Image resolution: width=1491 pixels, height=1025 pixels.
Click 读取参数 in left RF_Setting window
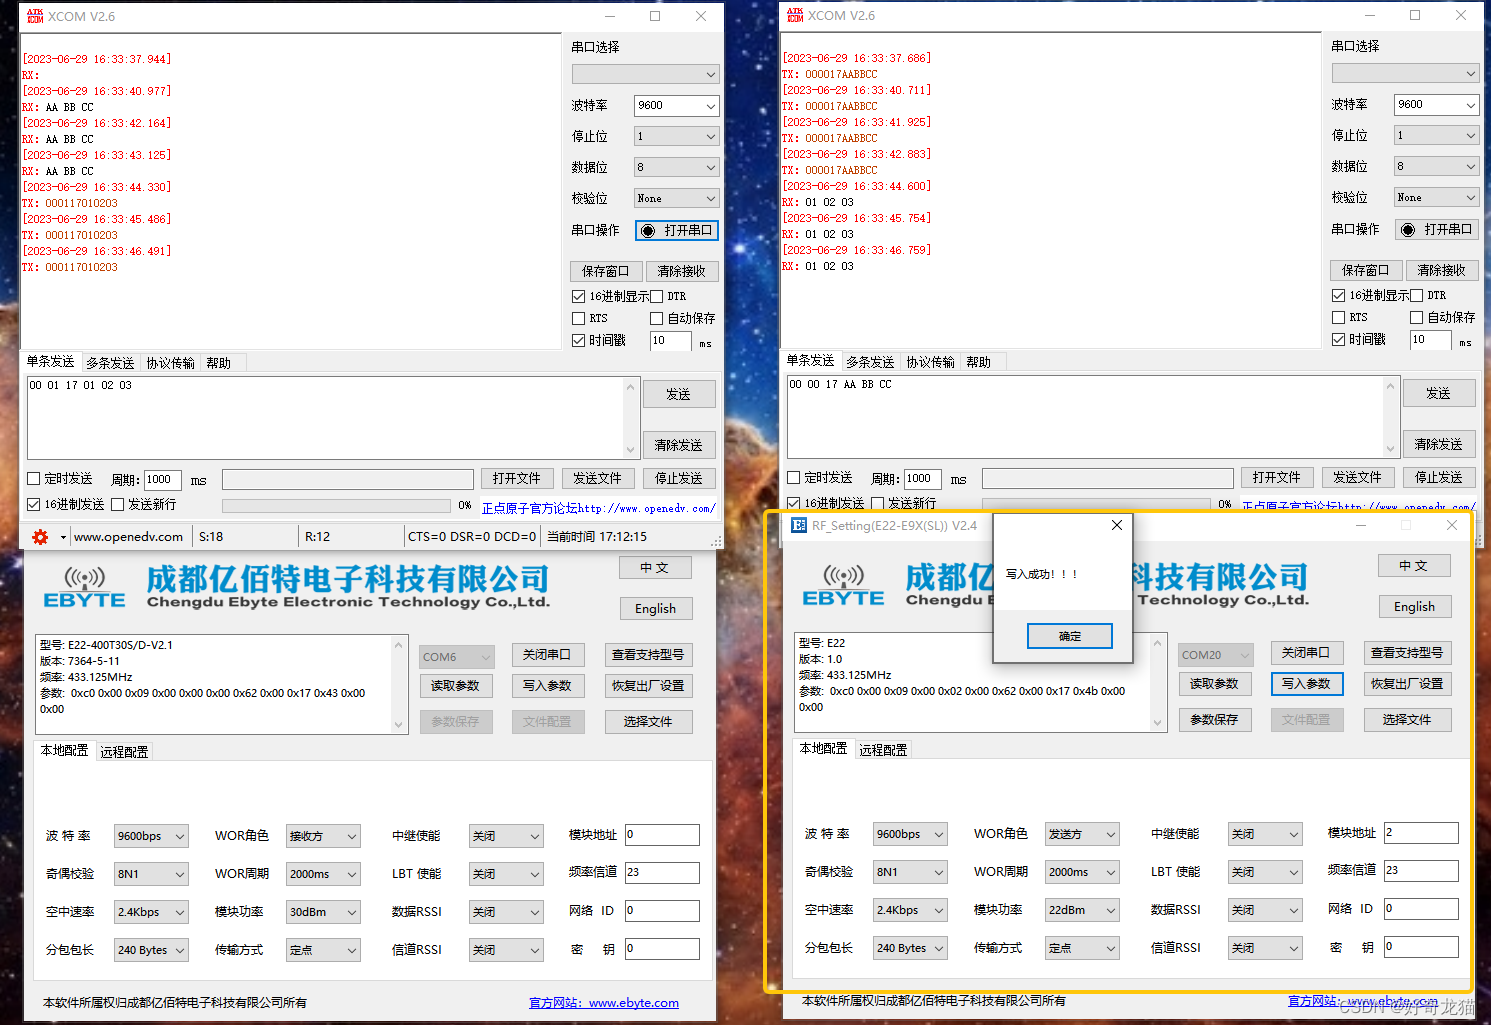point(455,686)
